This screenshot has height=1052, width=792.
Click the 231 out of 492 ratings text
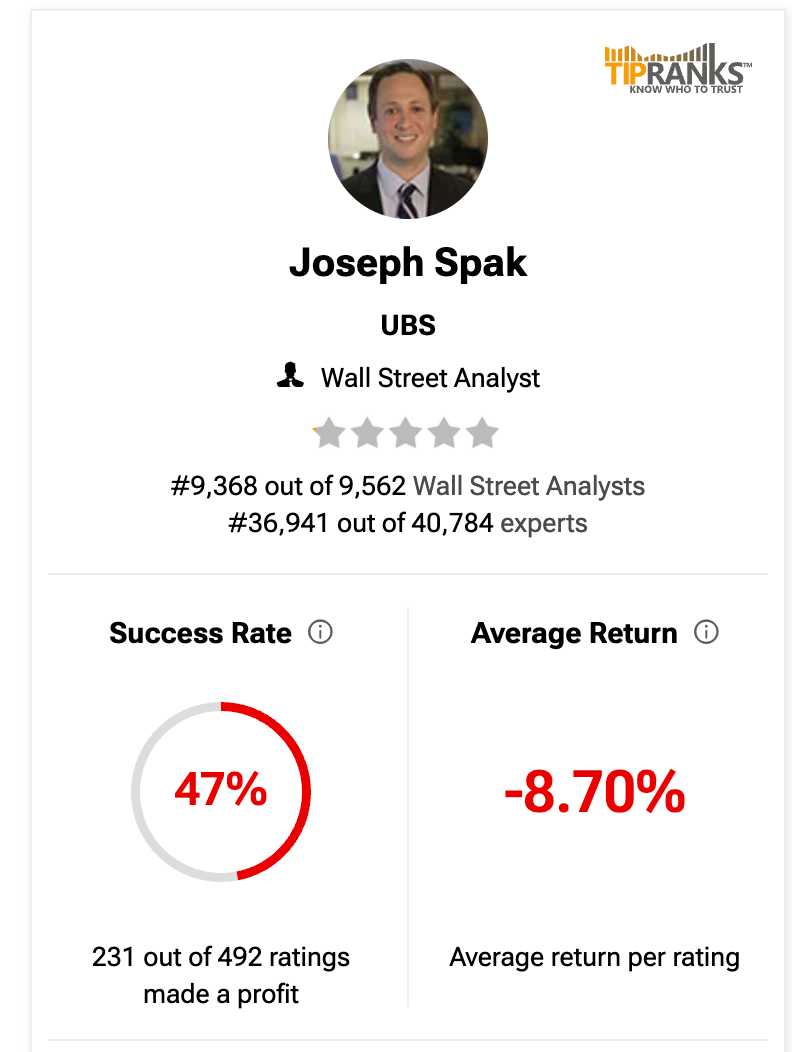click(221, 957)
